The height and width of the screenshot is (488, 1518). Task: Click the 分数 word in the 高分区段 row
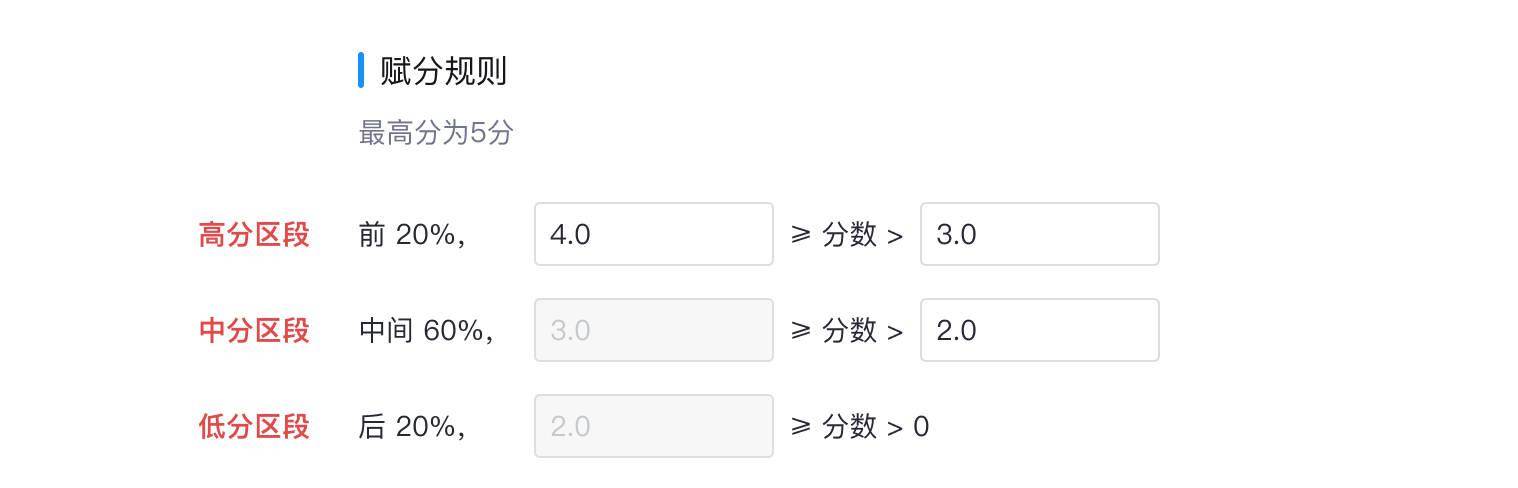pos(849,235)
